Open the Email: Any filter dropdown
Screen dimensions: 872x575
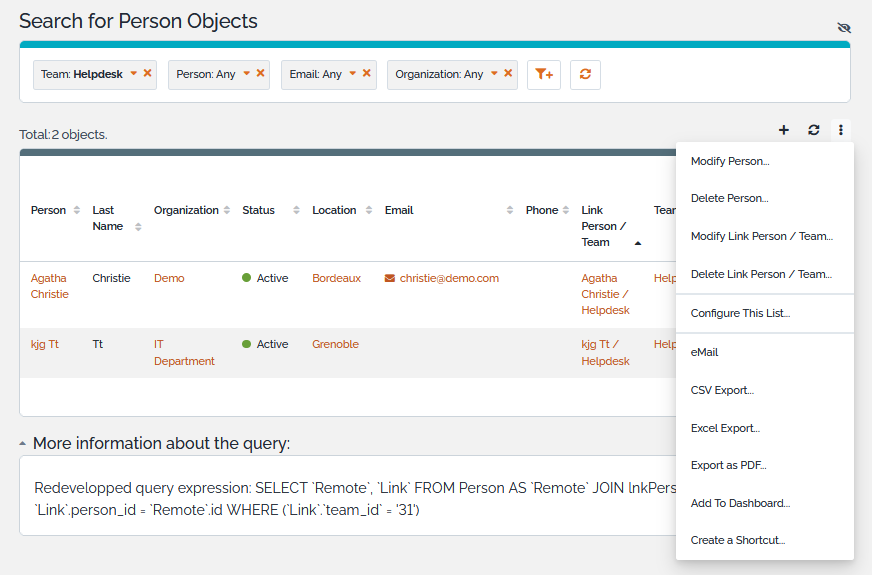tap(353, 73)
